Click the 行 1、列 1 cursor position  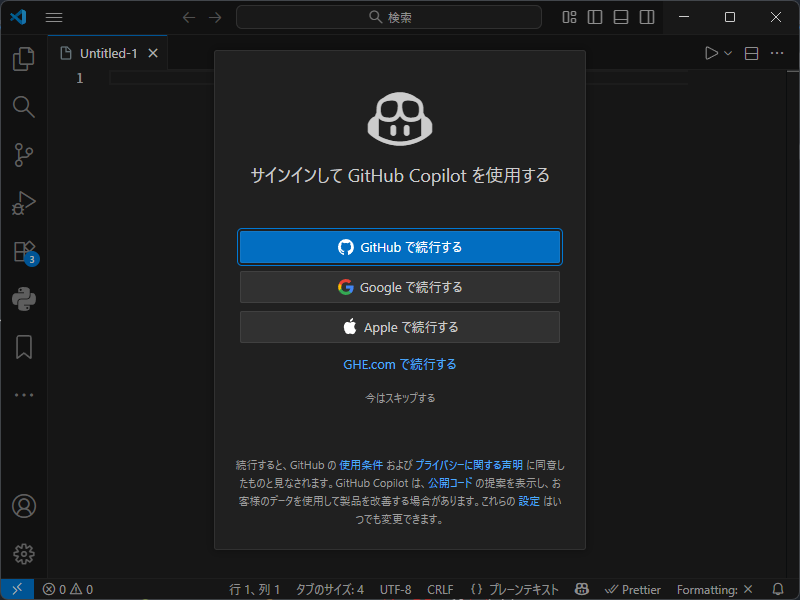click(255, 589)
